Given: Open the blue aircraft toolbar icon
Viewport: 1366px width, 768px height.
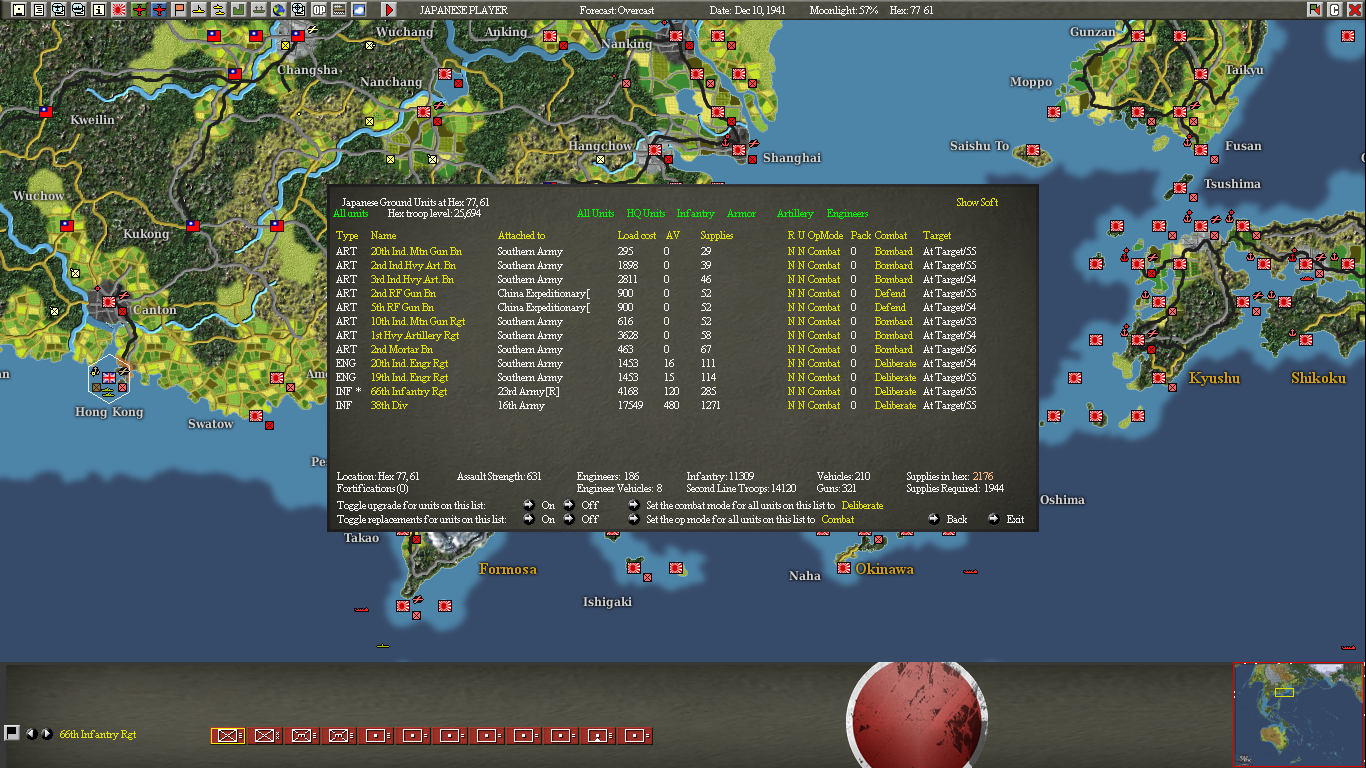Looking at the screenshot, I should click(159, 10).
